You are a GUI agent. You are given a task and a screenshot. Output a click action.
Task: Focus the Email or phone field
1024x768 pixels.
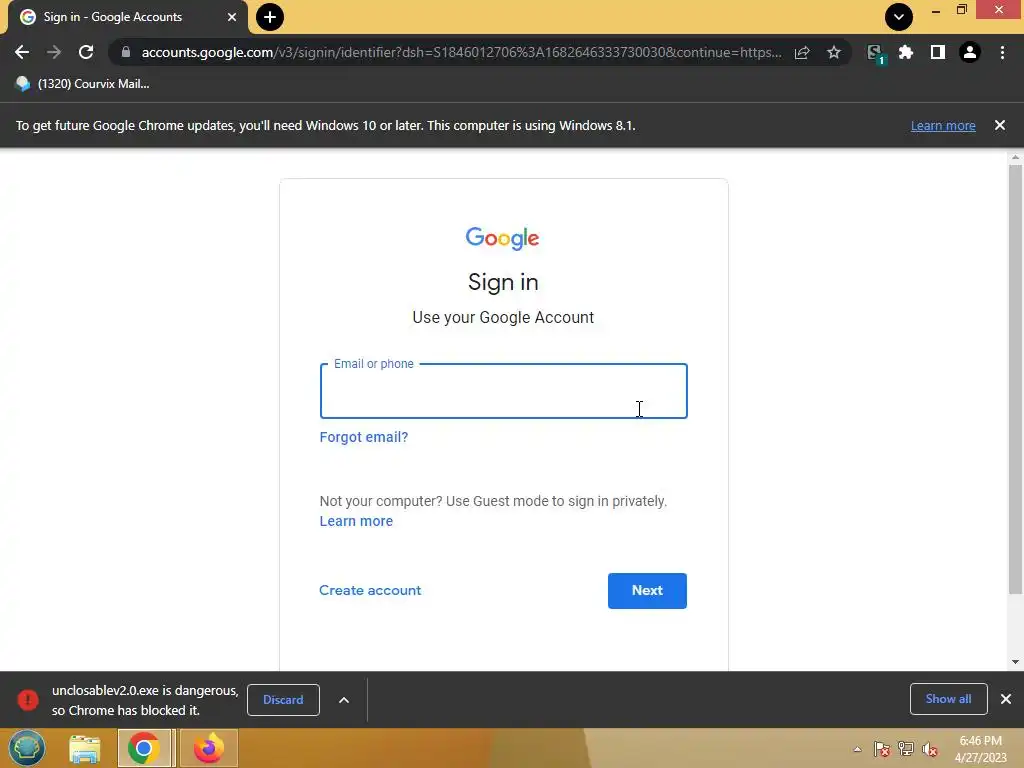pyautogui.click(x=504, y=391)
